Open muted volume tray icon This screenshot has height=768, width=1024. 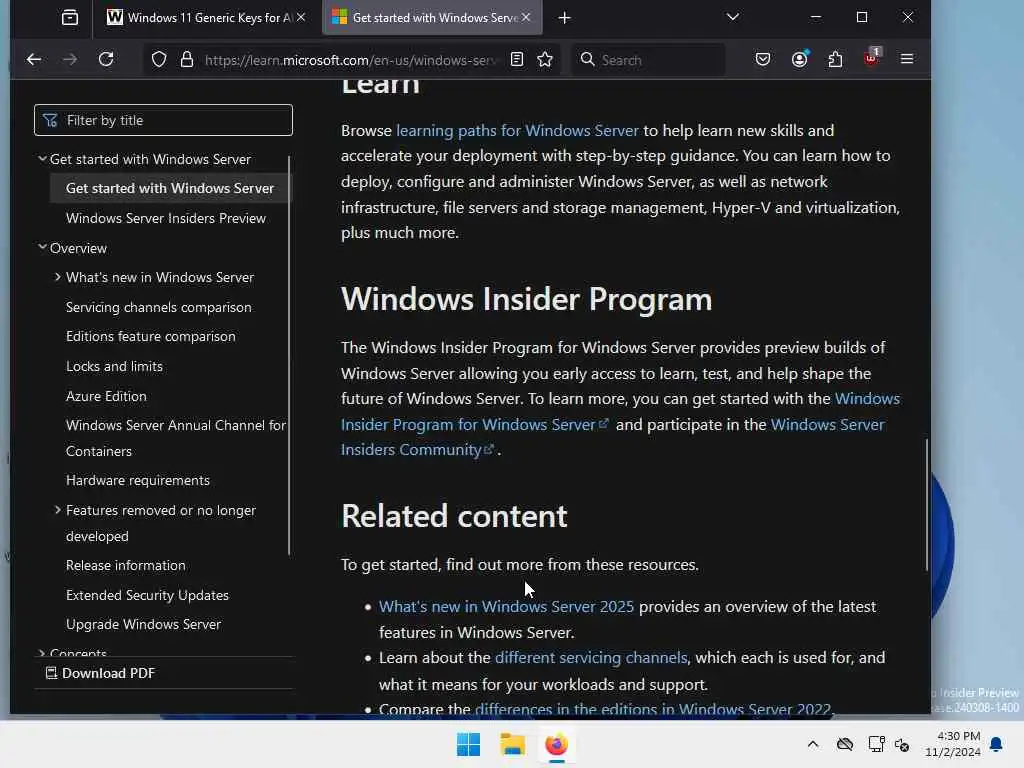903,744
